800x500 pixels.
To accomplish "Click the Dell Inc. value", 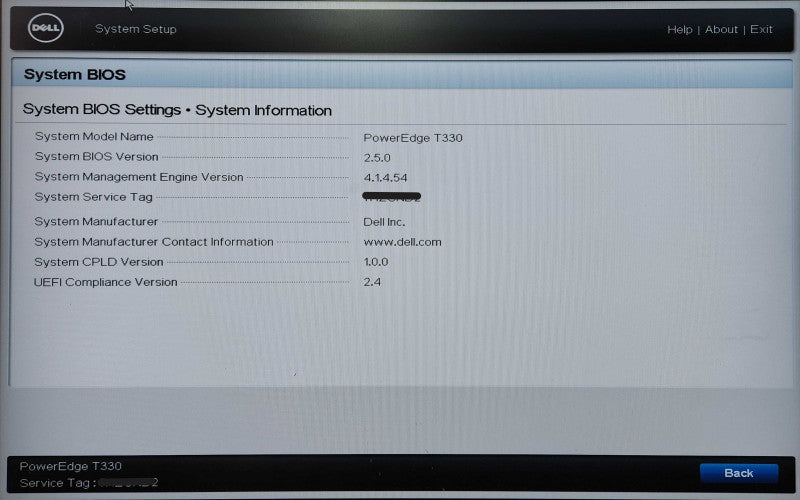I will pyautogui.click(x=384, y=222).
